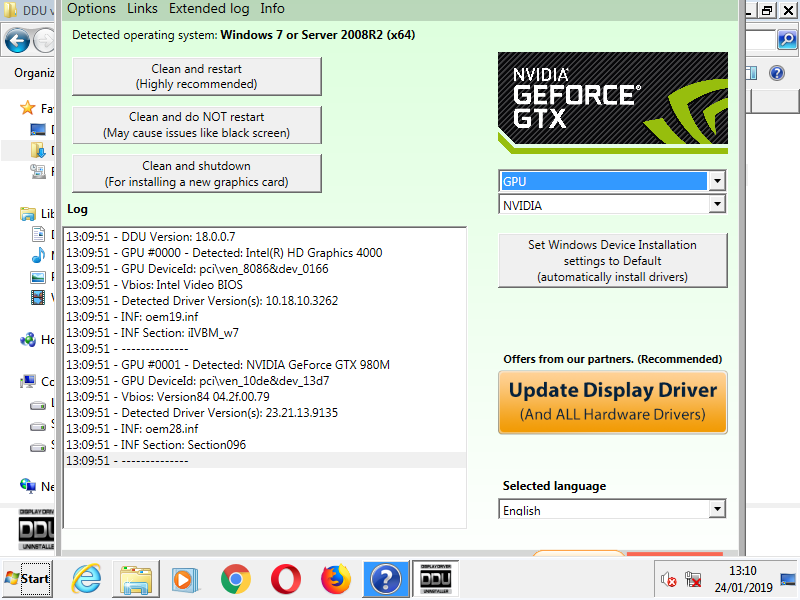
Task: Select log line Intel(R) HD Graphics 4000
Action: point(265,253)
